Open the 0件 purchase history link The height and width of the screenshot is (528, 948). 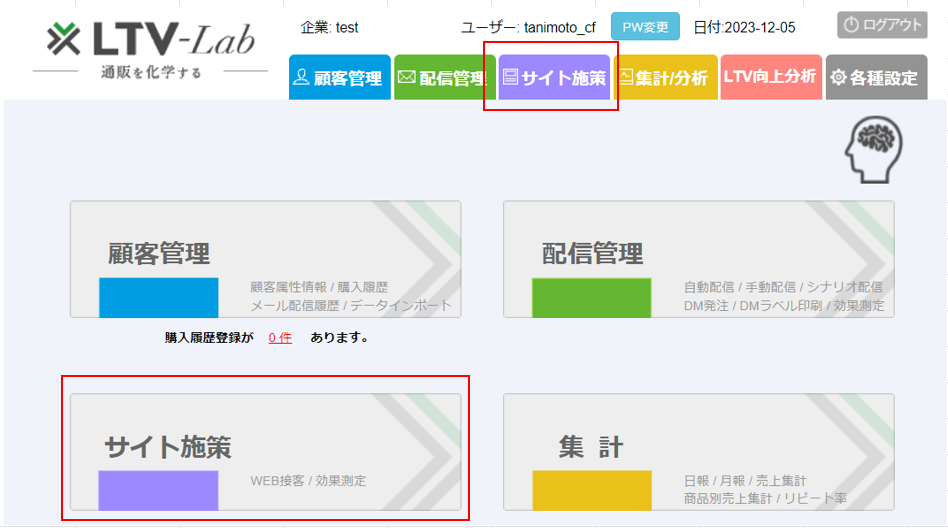point(280,338)
